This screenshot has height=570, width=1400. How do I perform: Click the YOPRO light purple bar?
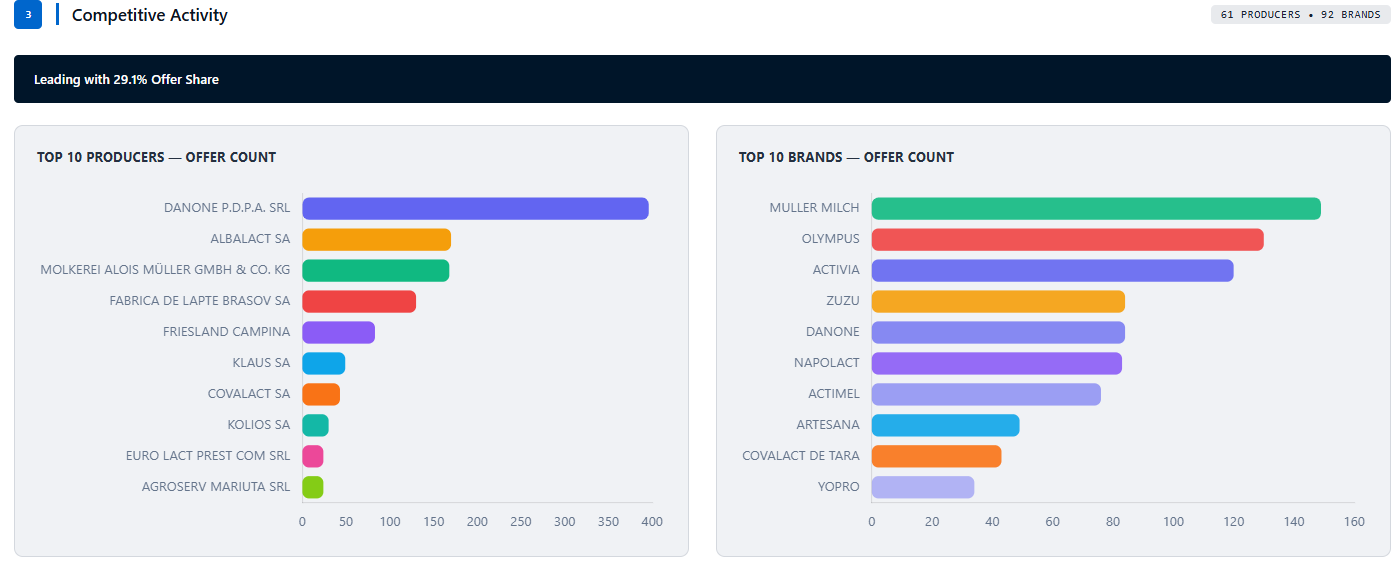922,487
